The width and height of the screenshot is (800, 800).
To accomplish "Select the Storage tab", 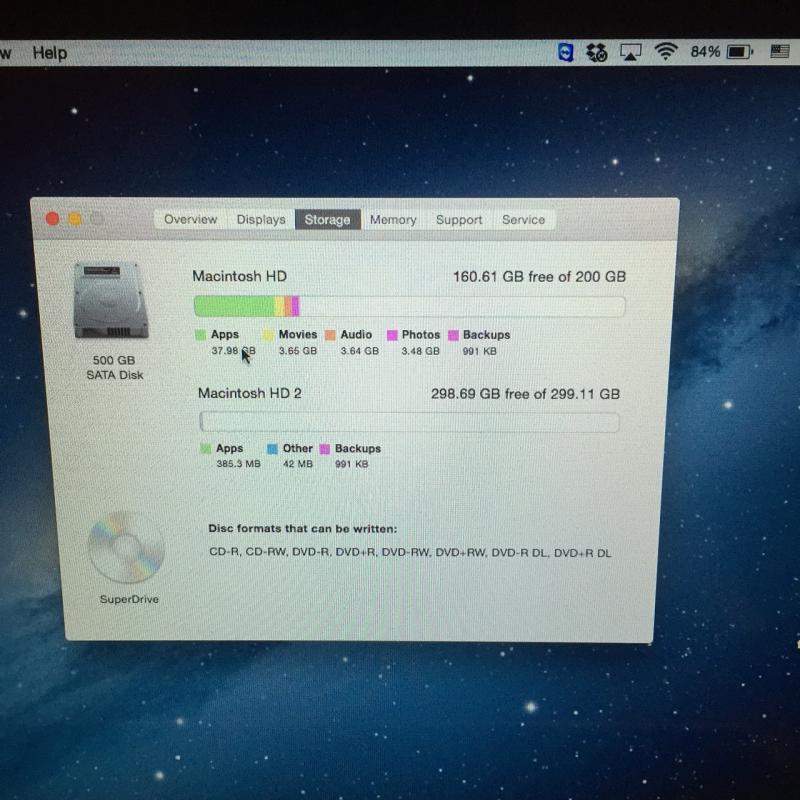I will tap(327, 219).
